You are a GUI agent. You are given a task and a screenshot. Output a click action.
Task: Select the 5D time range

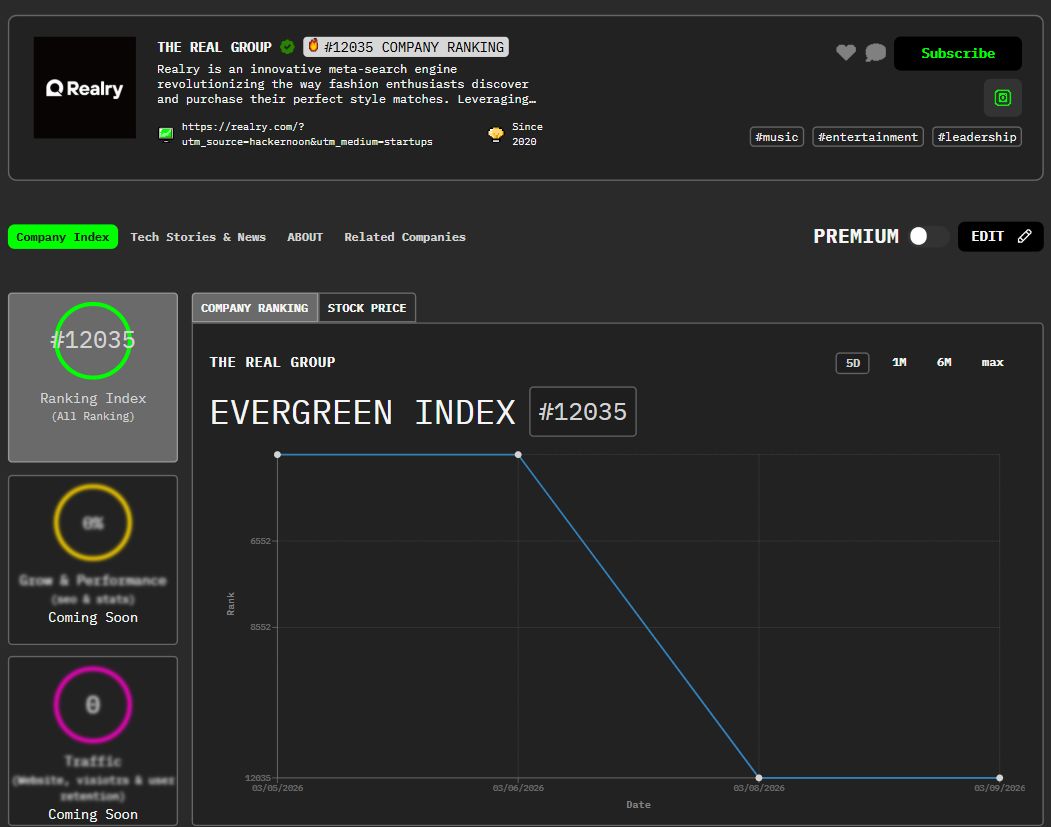point(852,363)
